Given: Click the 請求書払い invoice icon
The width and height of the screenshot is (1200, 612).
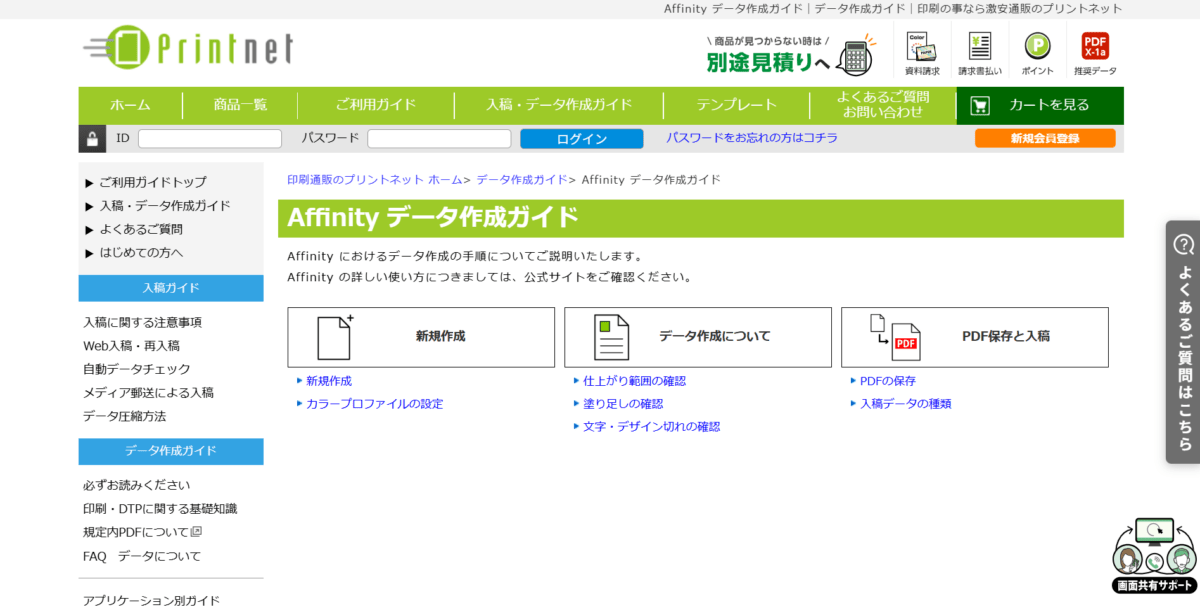Looking at the screenshot, I should (979, 53).
